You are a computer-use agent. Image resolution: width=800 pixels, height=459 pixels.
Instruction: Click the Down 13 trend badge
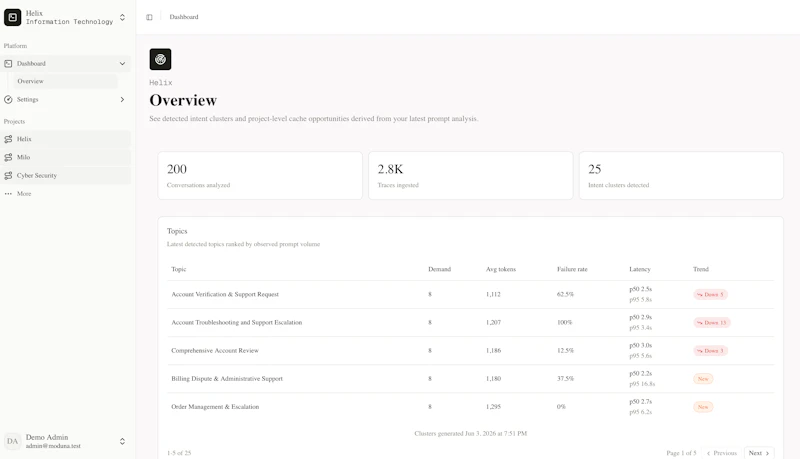click(712, 322)
